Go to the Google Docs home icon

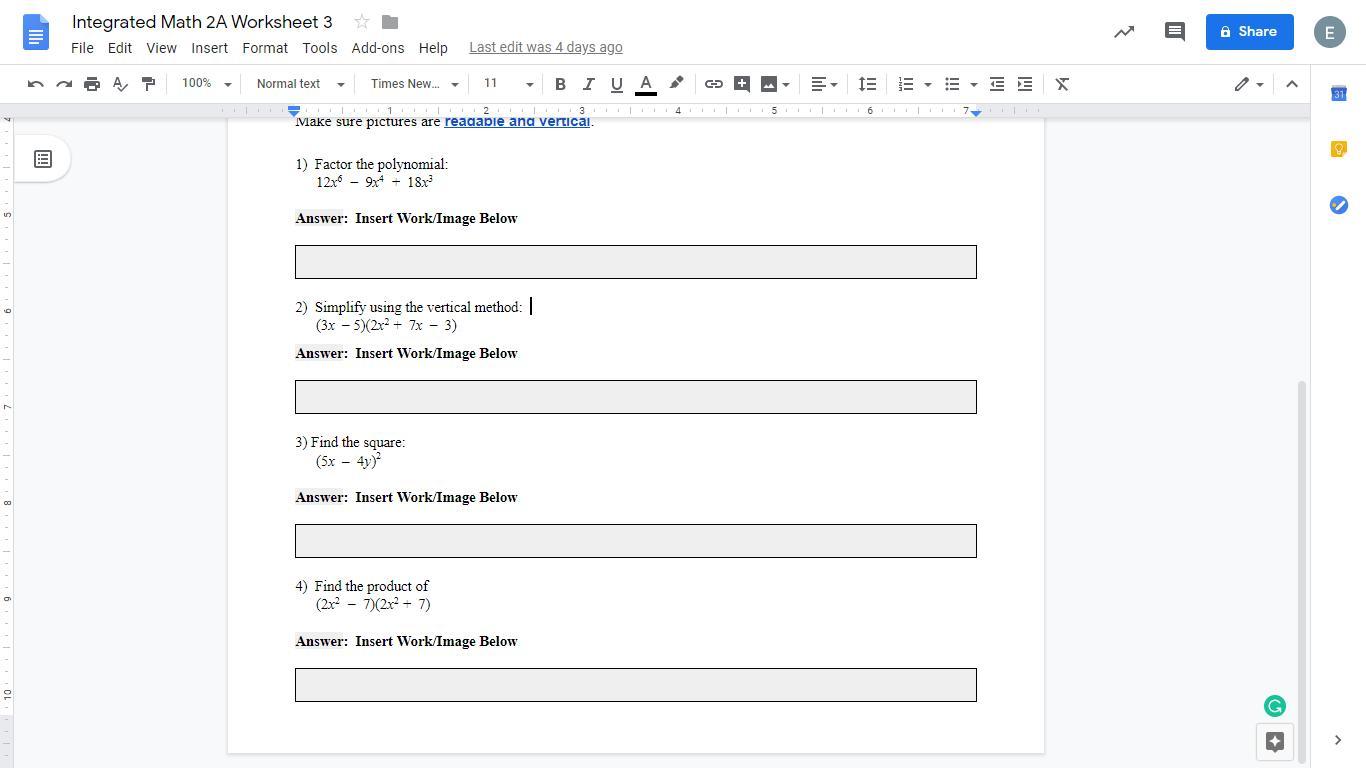pos(36,32)
